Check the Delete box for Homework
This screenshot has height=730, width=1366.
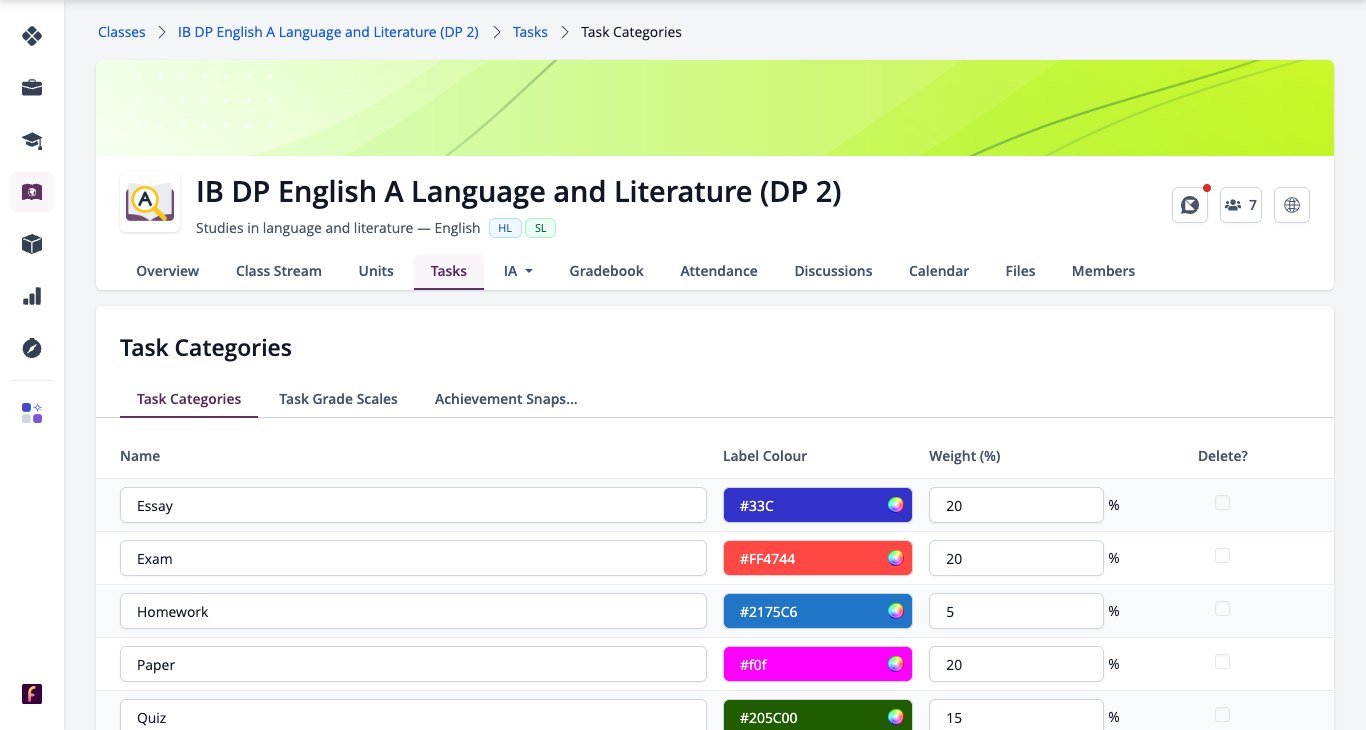coord(1222,609)
